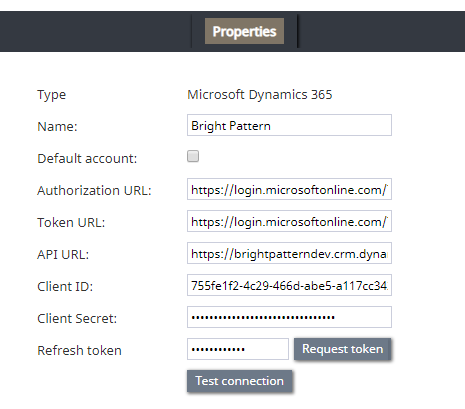Screen dimensions: 465x409
Task: Click the Refresh token field
Action: click(238, 349)
